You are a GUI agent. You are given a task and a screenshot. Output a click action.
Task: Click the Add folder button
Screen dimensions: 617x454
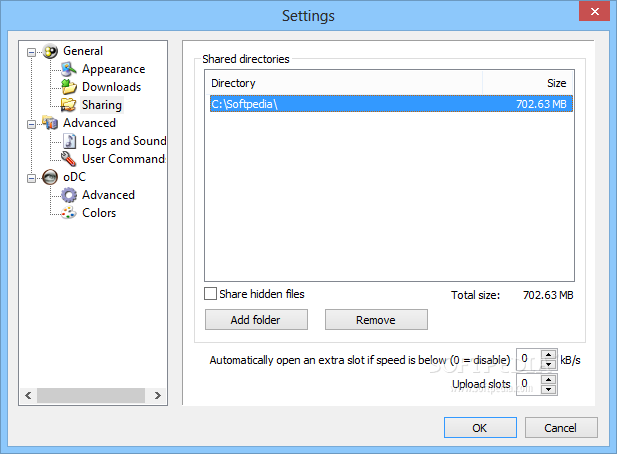pyautogui.click(x=256, y=319)
